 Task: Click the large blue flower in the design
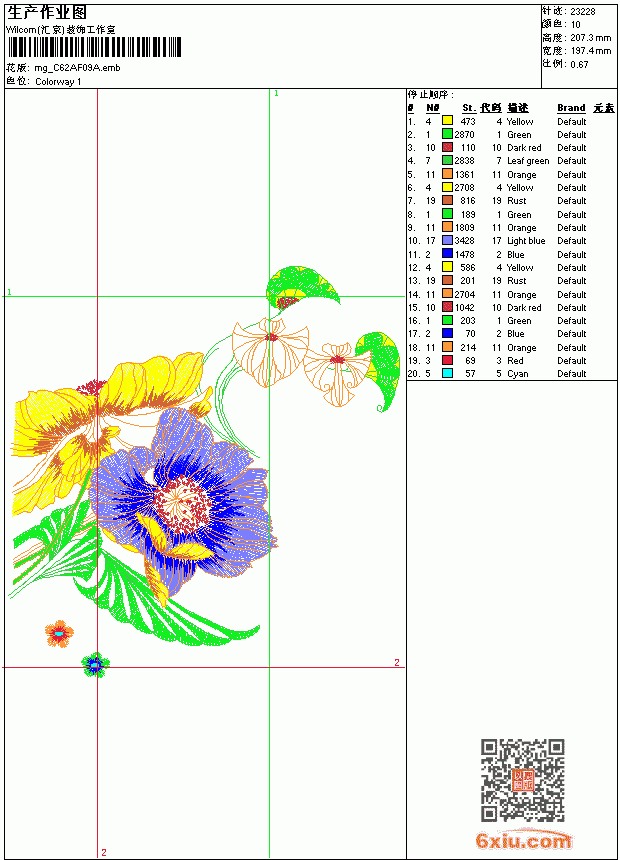[x=184, y=502]
